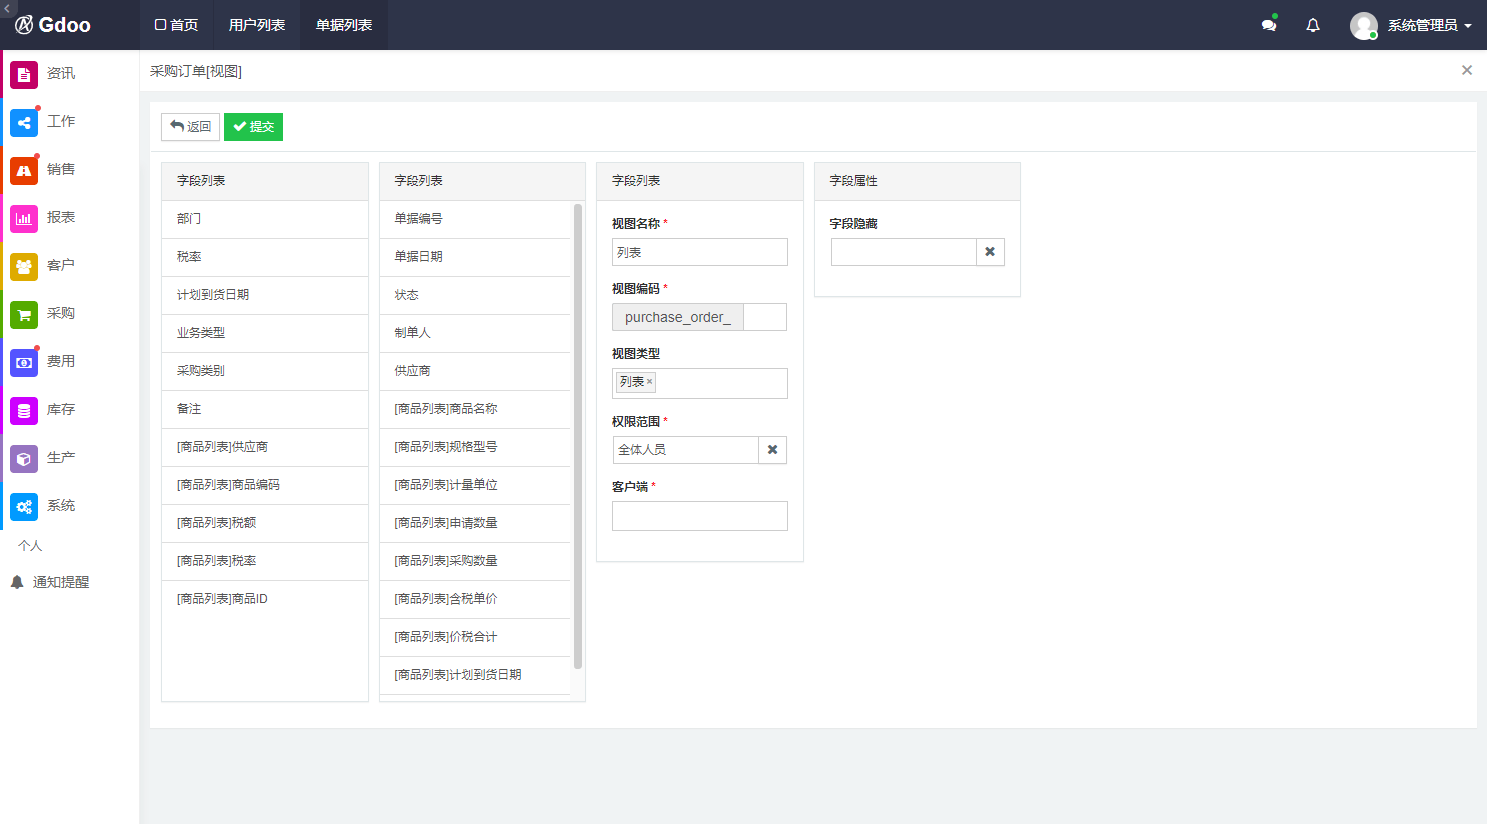Image resolution: width=1487 pixels, height=824 pixels.
Task: Open 通知提醒 in the sidebar
Action: coord(60,582)
